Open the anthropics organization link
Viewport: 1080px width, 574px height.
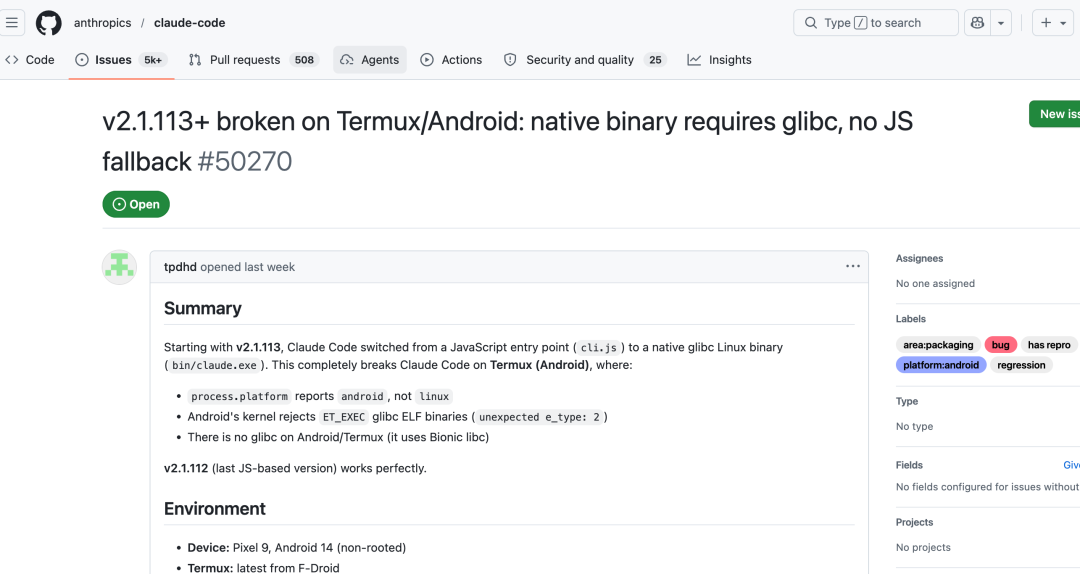pyautogui.click(x=103, y=23)
